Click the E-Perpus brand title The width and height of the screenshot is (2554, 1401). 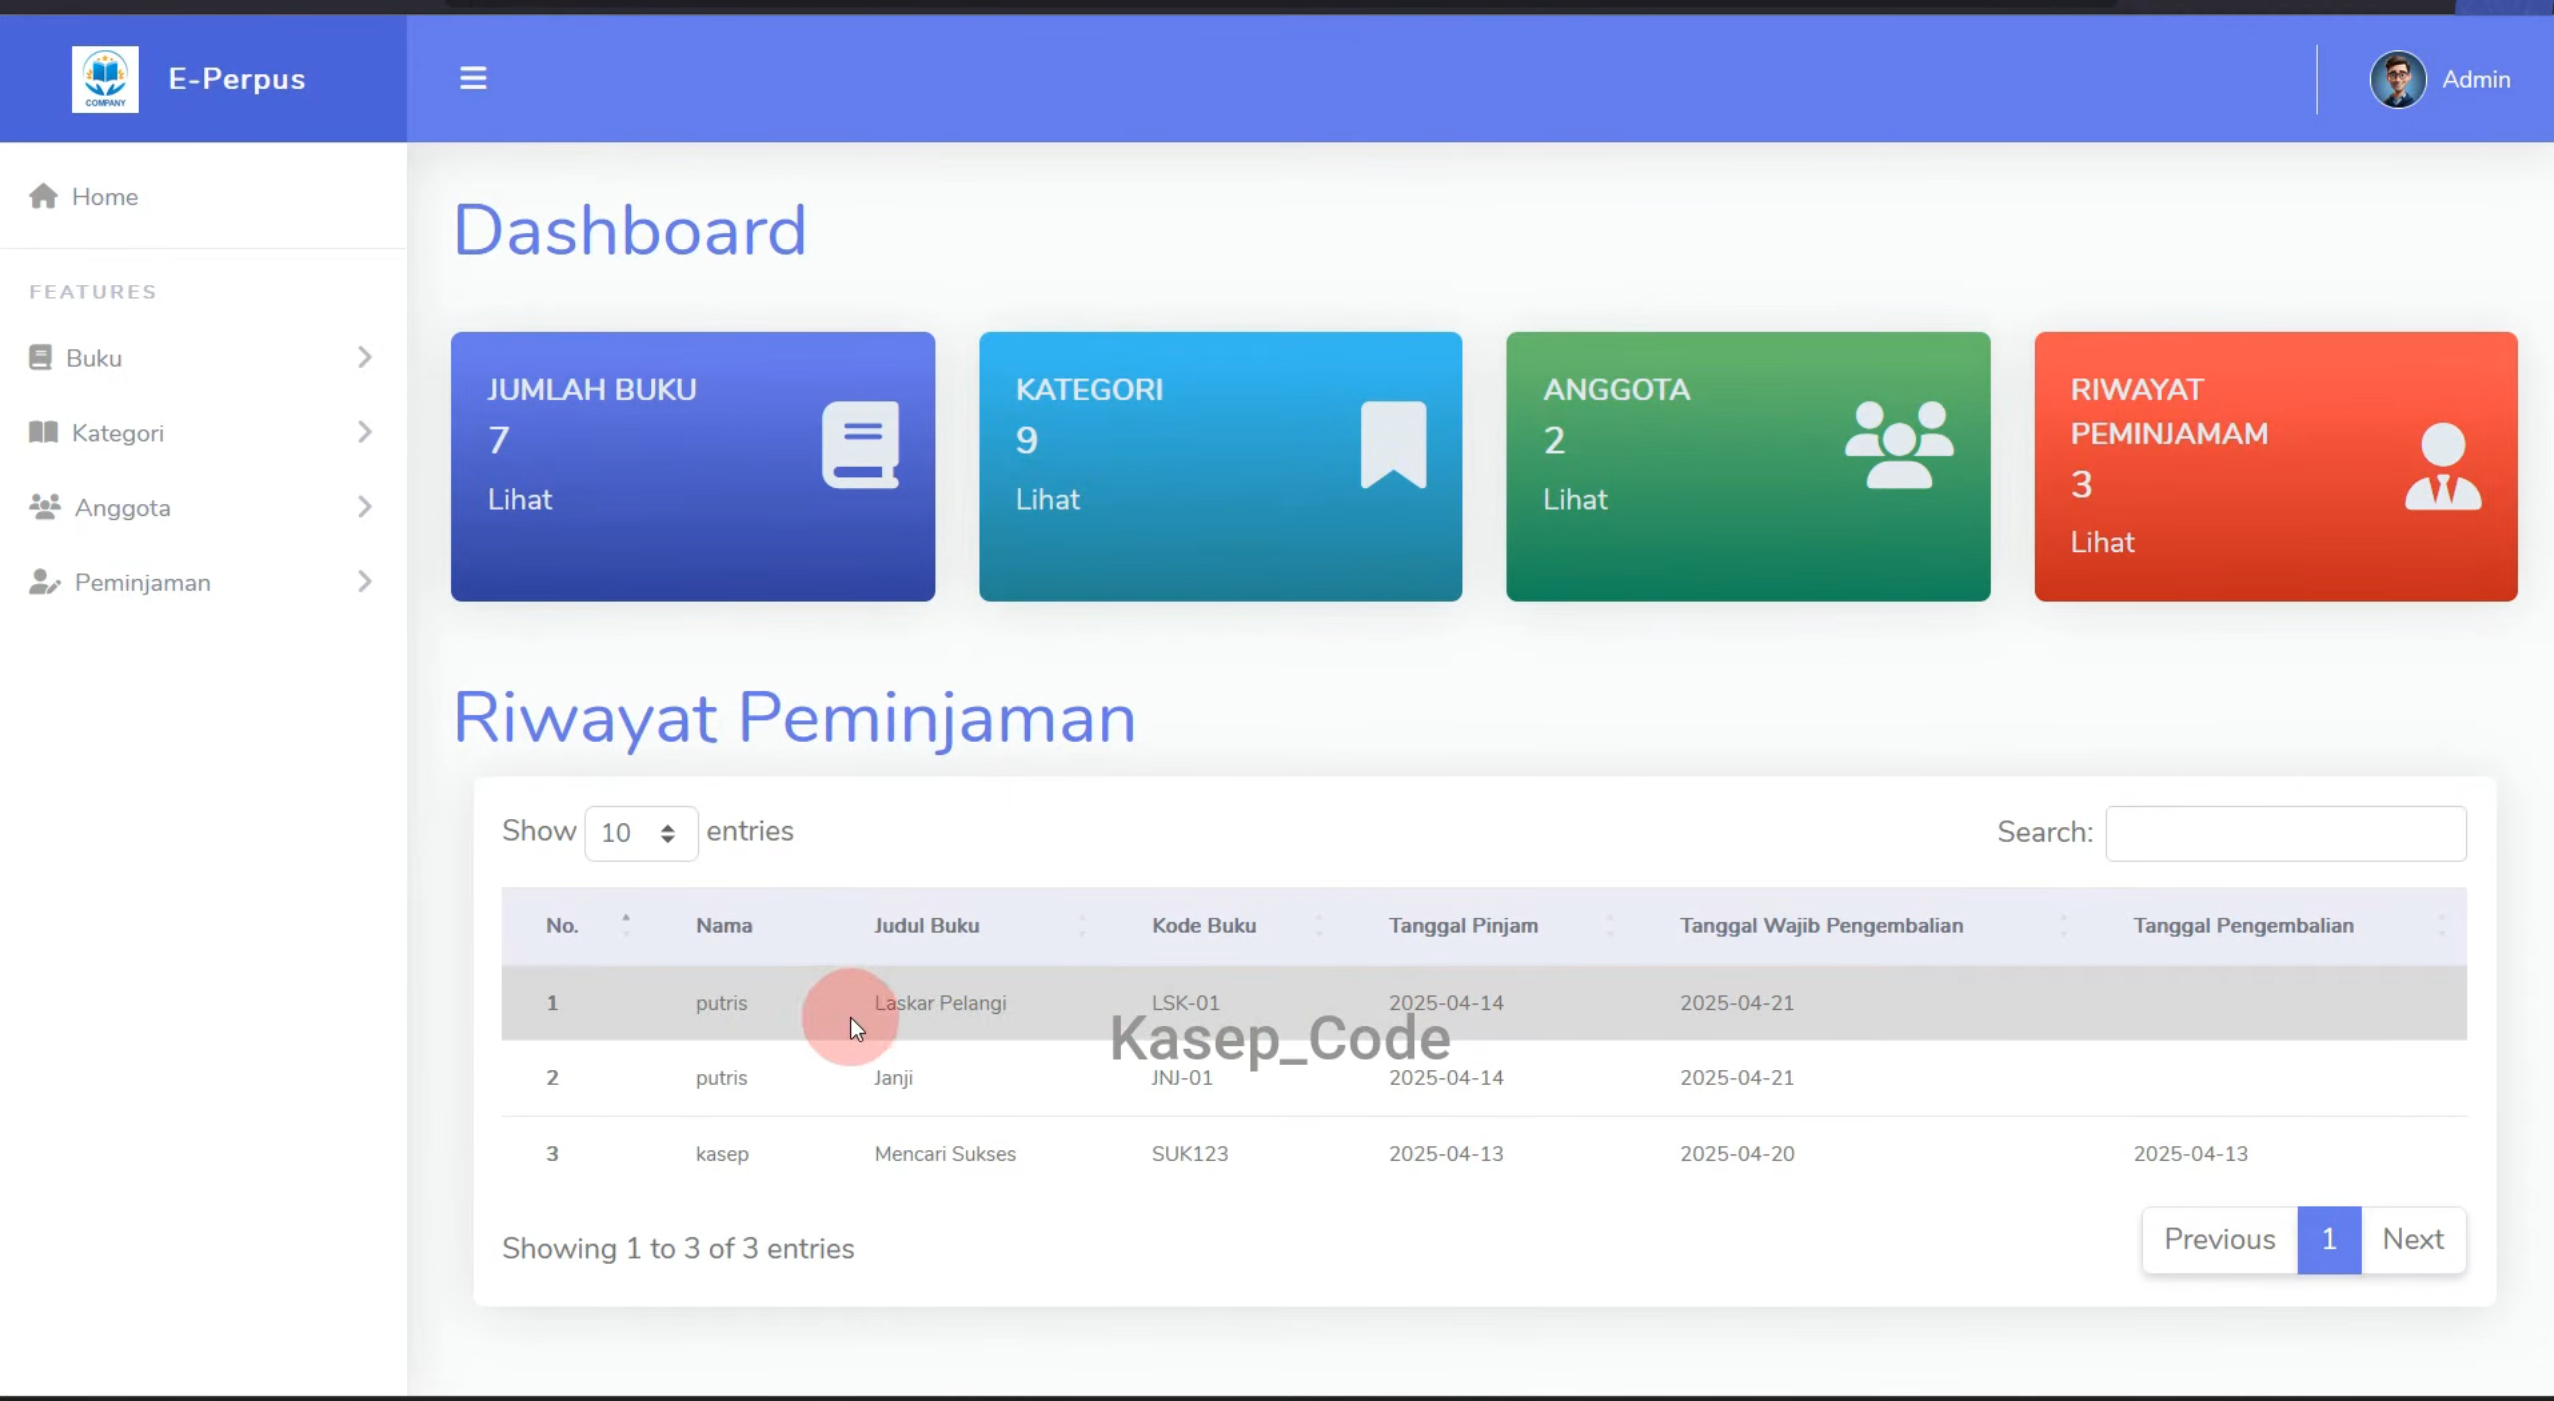(237, 79)
